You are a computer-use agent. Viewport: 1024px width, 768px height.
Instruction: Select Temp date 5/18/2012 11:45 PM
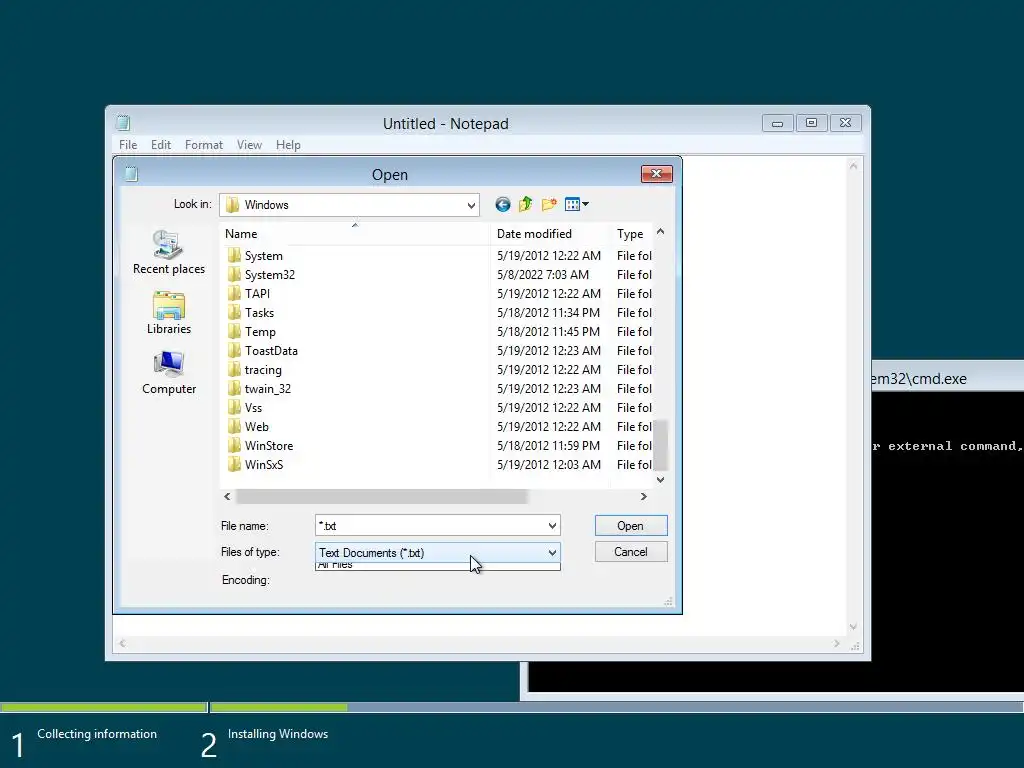coord(548,331)
